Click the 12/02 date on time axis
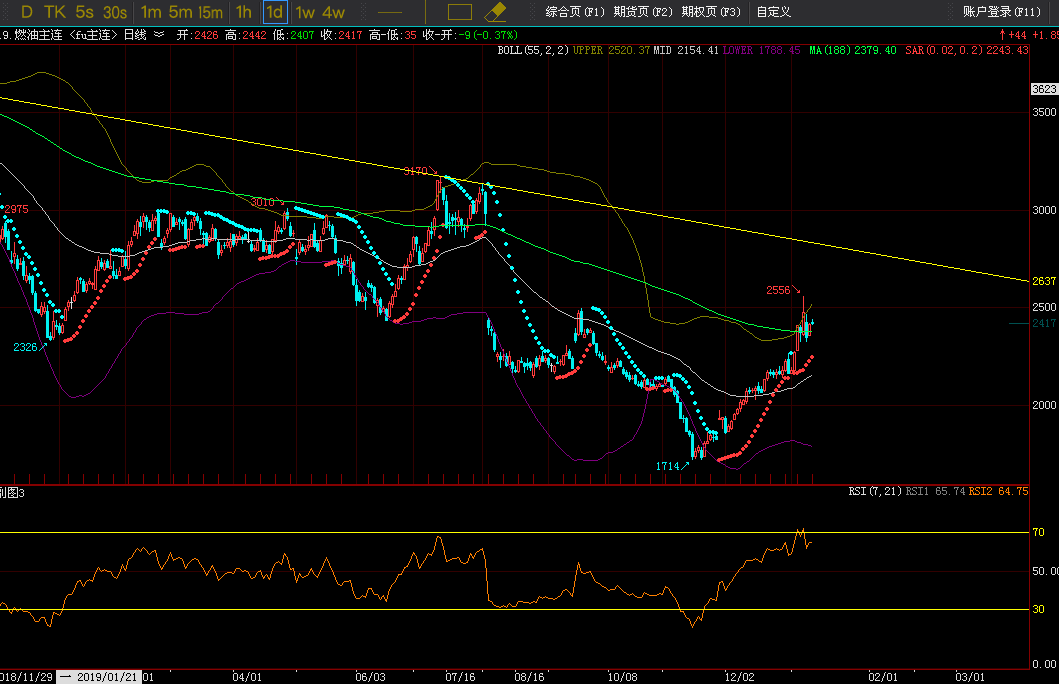This screenshot has height=684, width=1059. 740,677
